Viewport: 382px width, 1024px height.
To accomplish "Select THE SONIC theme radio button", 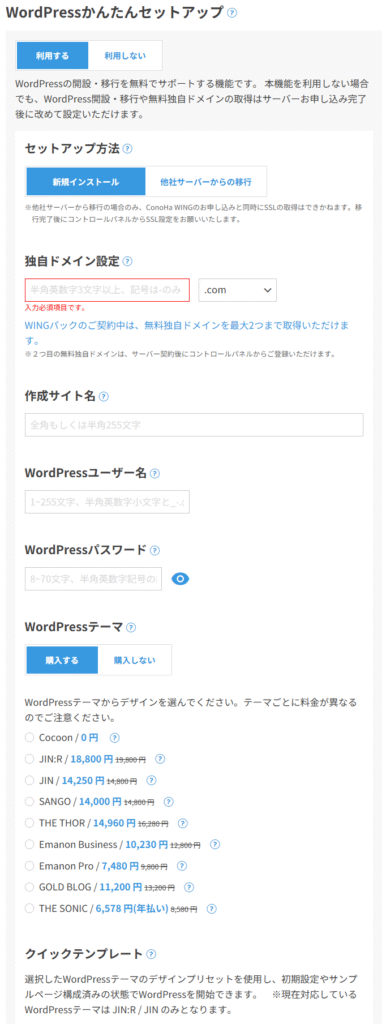I will click(x=29, y=908).
